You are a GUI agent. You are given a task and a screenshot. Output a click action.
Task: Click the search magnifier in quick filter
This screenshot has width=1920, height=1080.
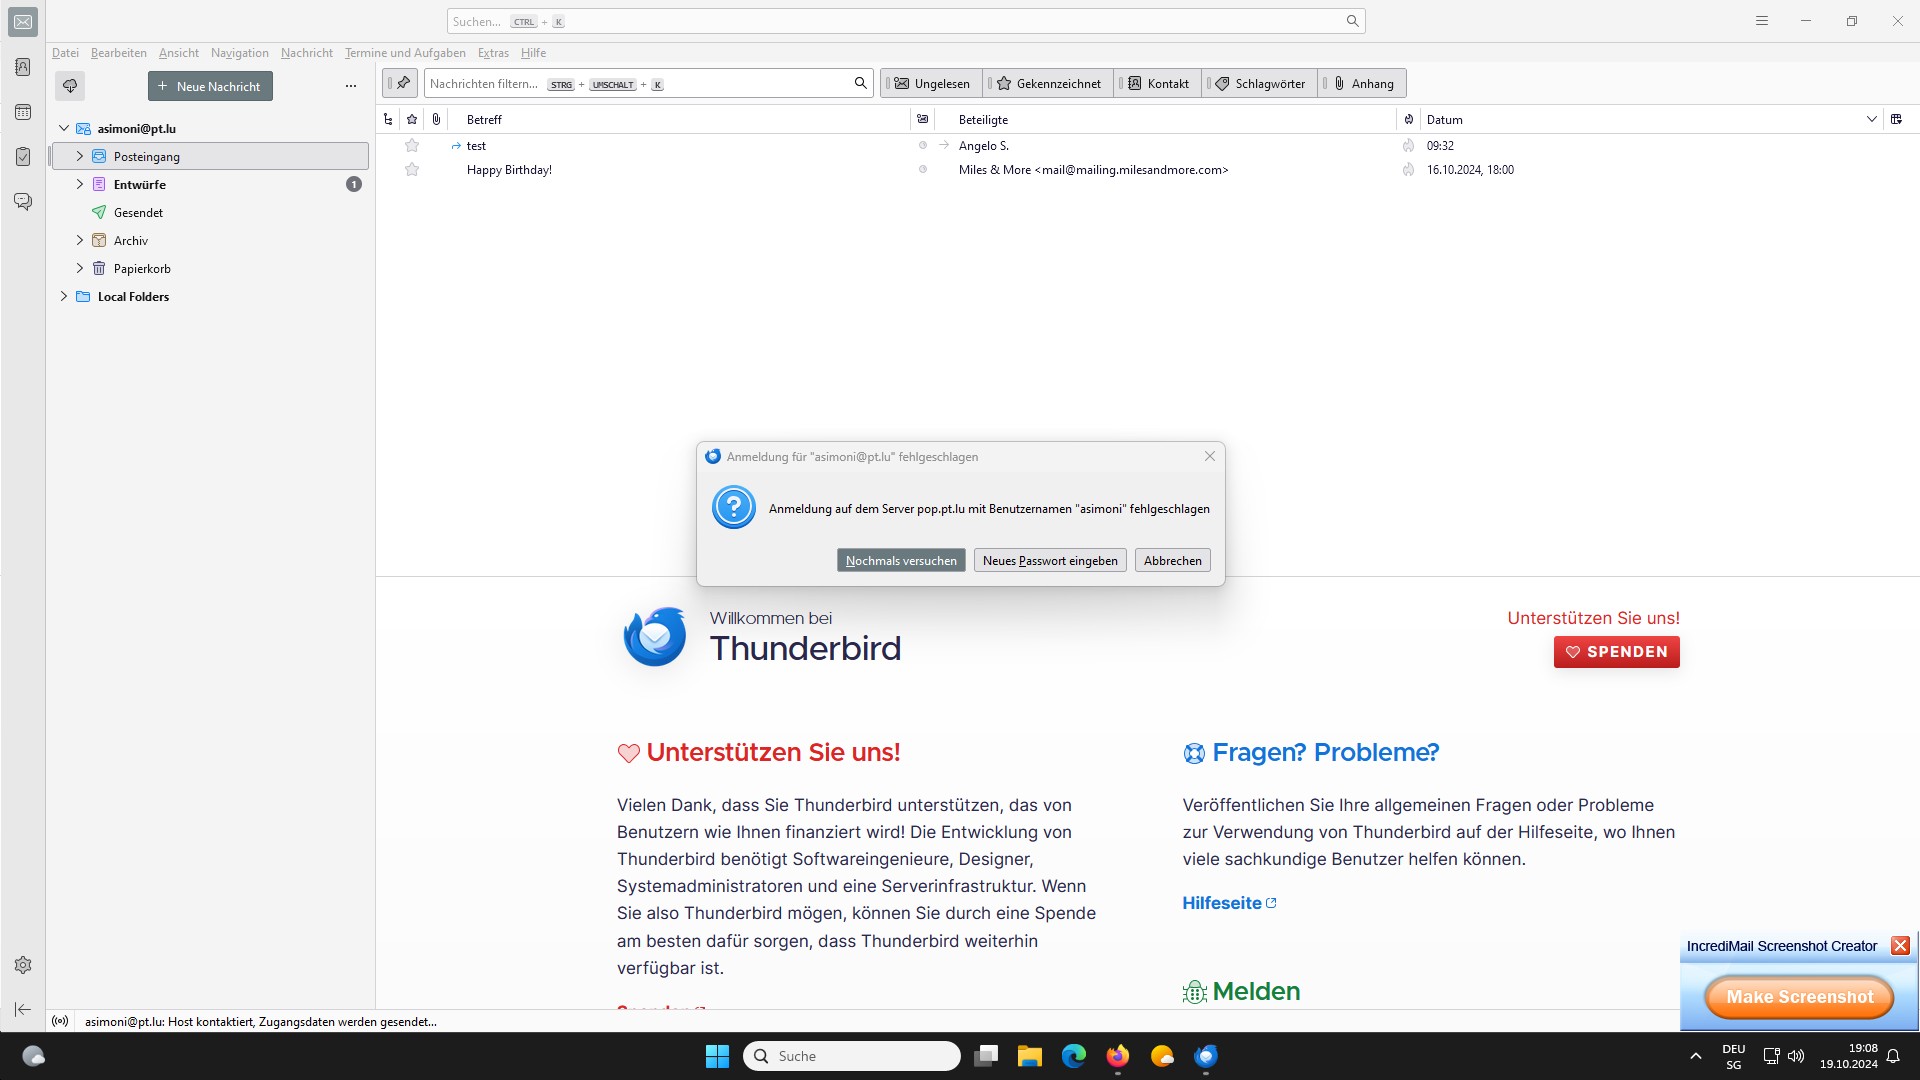pos(860,84)
